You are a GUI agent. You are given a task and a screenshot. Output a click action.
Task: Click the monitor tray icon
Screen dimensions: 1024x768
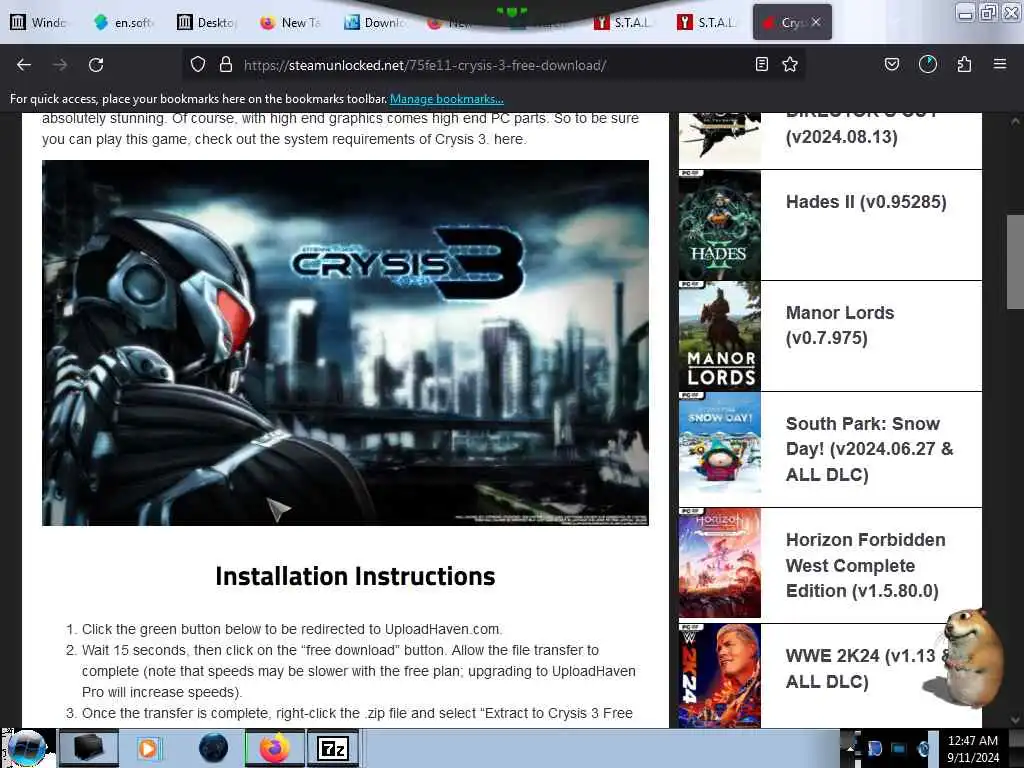899,748
